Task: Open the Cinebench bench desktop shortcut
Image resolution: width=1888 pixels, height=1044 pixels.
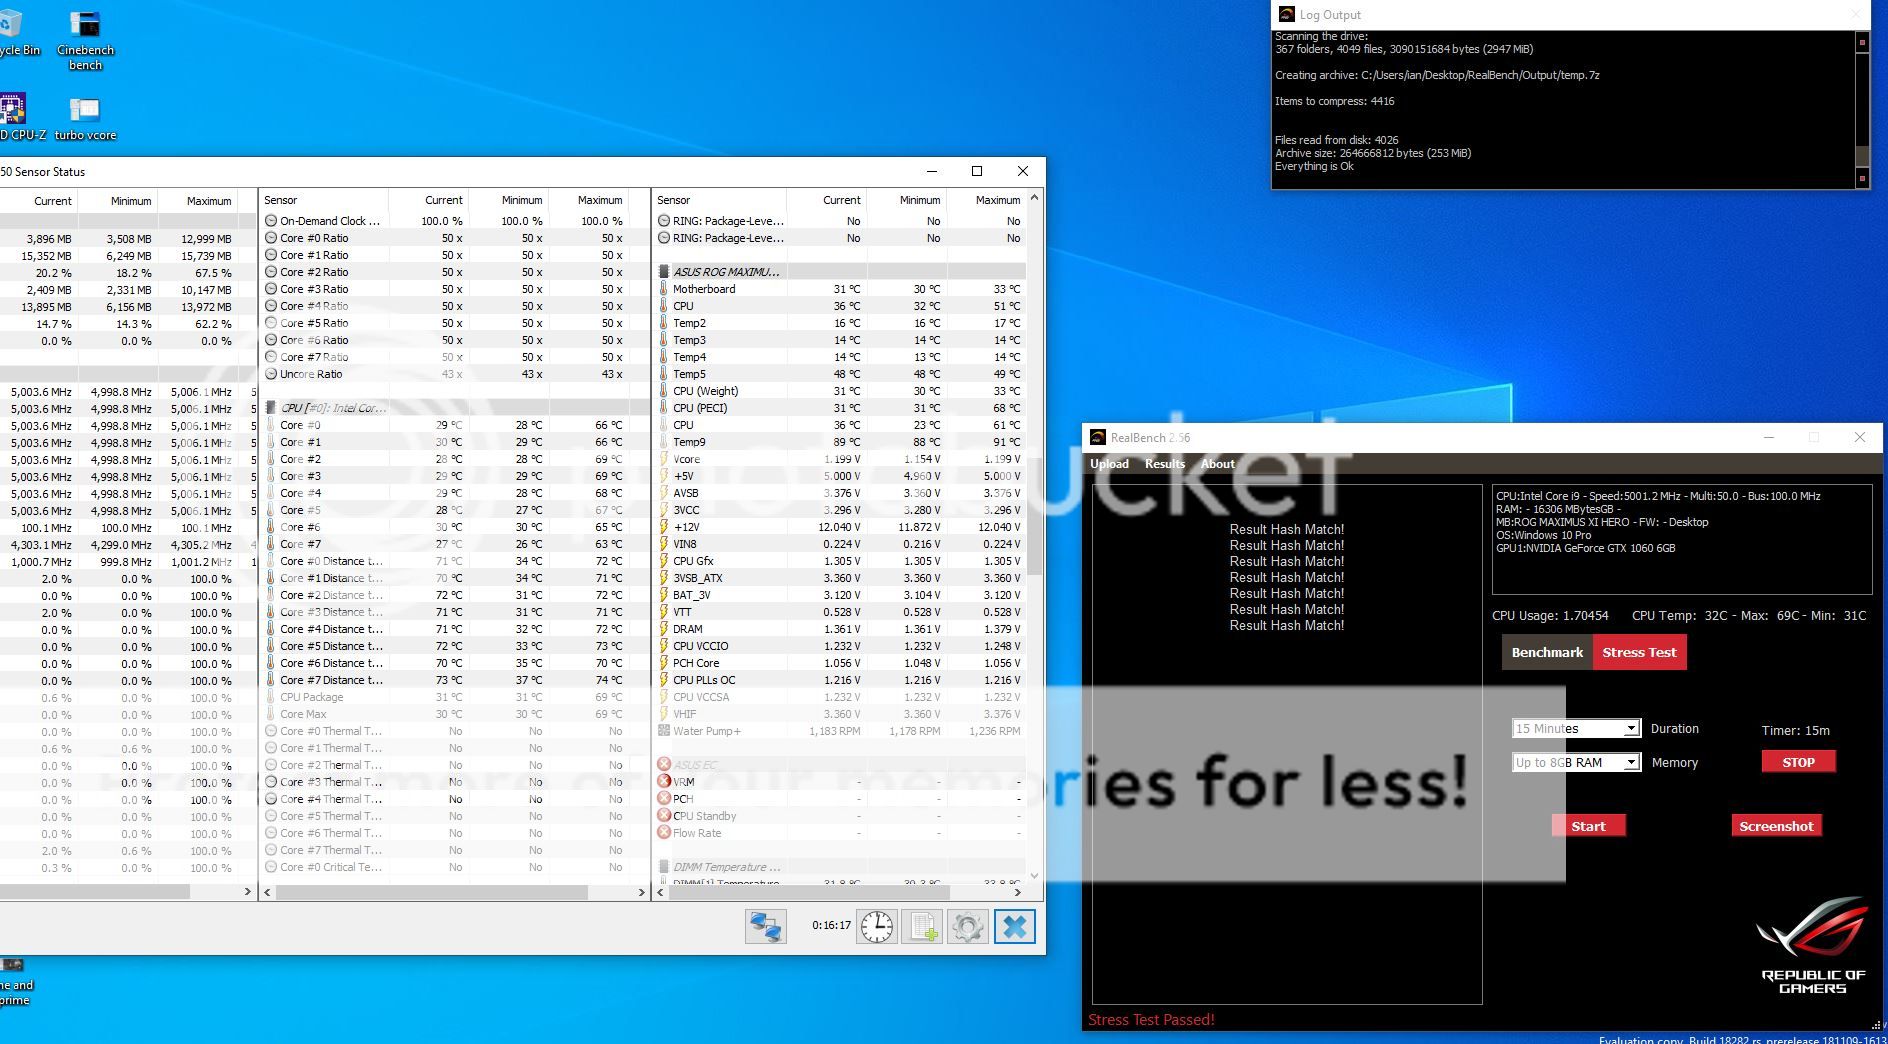Action: pyautogui.click(x=85, y=42)
